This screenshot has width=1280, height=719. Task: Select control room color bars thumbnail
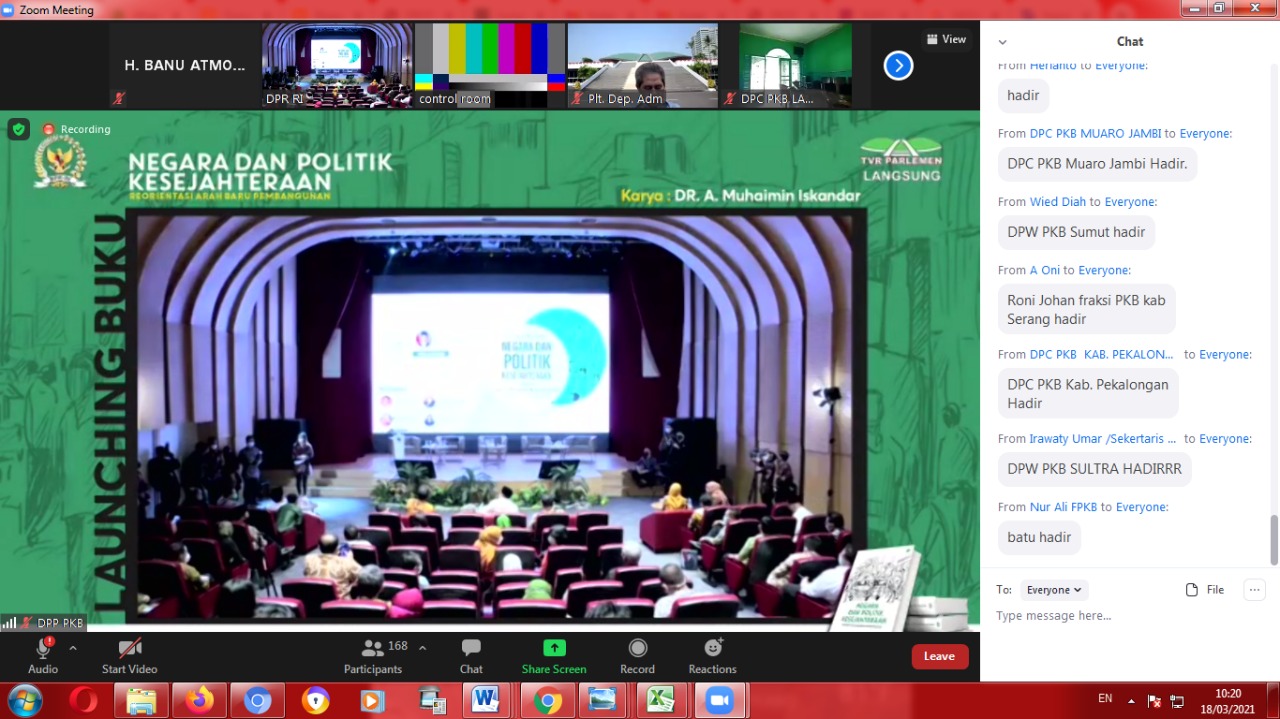pyautogui.click(x=490, y=66)
